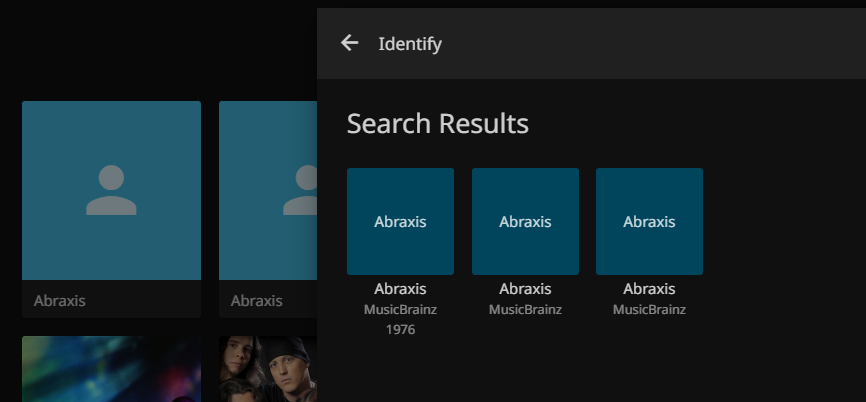866x402 pixels.
Task: Click MusicBrainz label of the first result
Action: coord(400,309)
